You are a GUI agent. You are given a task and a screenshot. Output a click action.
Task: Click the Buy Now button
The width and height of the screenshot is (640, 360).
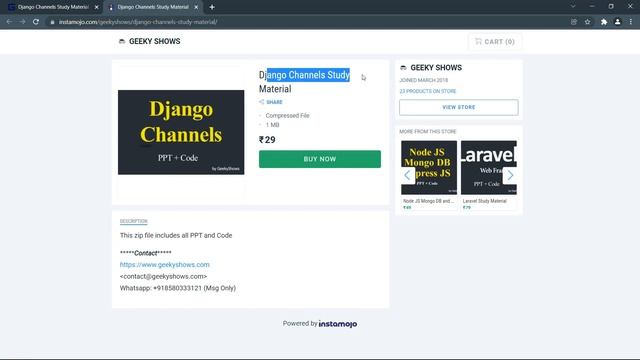(x=320, y=159)
